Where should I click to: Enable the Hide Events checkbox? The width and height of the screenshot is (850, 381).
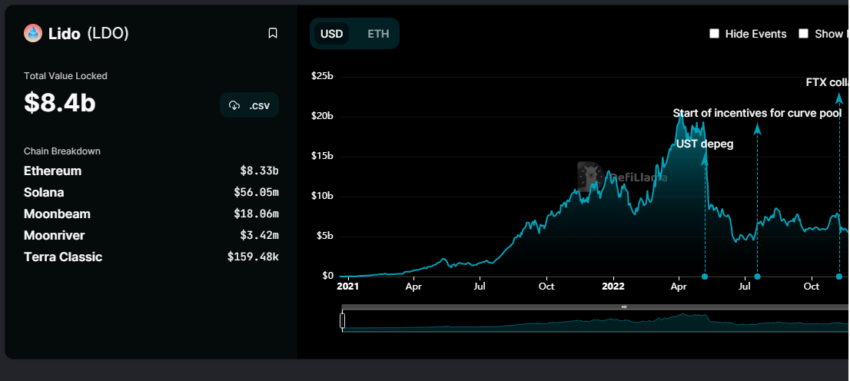714,34
